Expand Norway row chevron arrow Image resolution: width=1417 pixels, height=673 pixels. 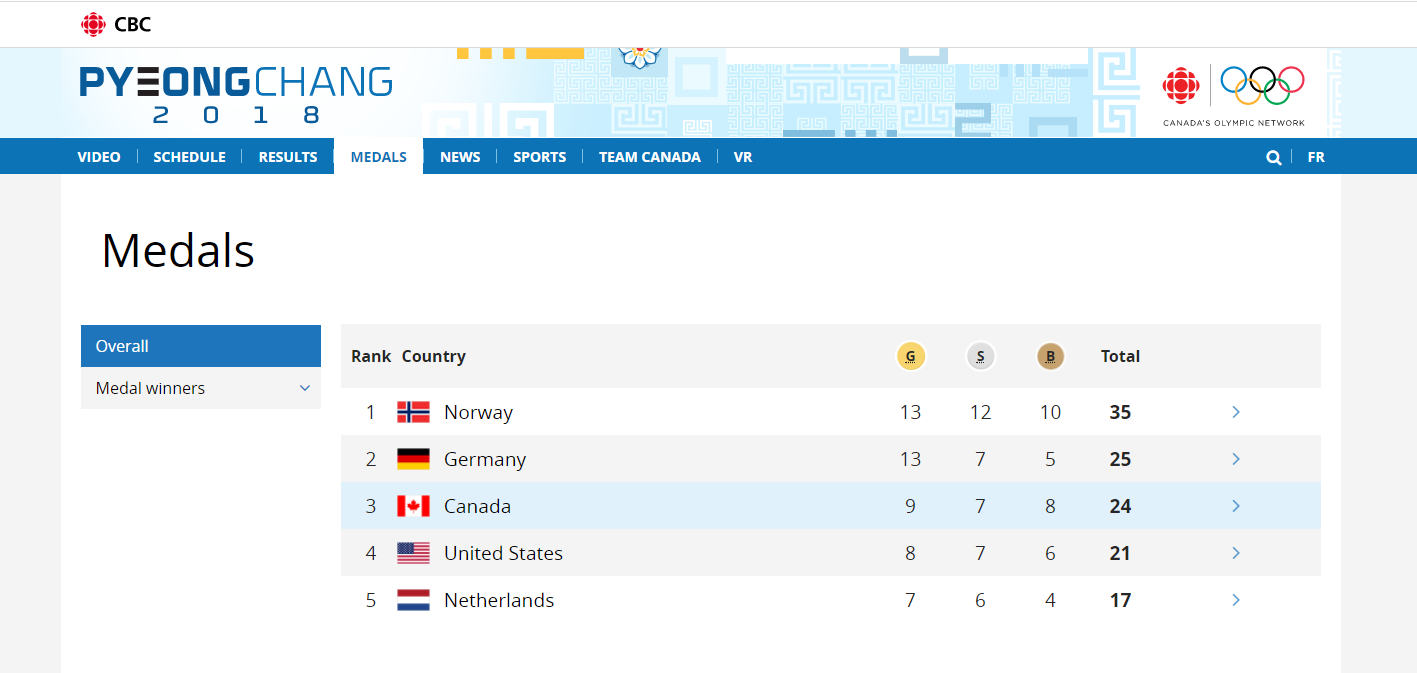click(x=1236, y=412)
